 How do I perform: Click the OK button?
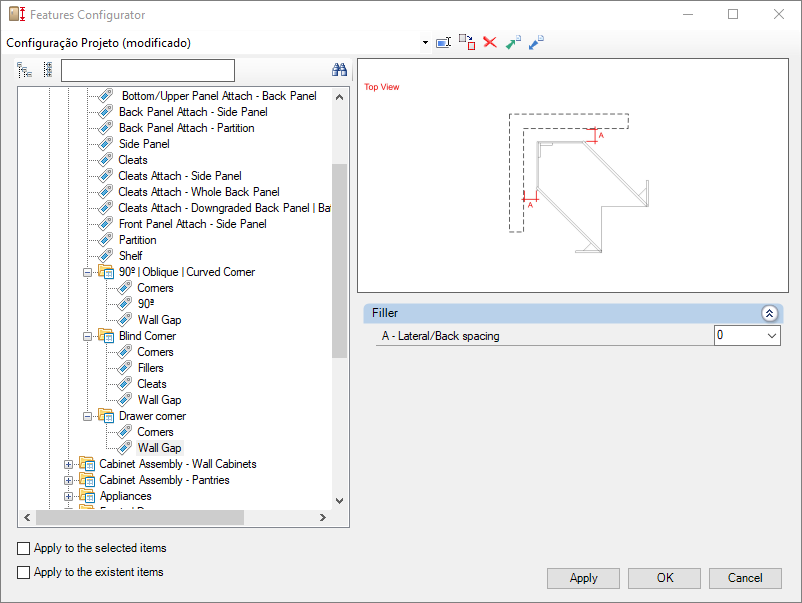pos(664,578)
